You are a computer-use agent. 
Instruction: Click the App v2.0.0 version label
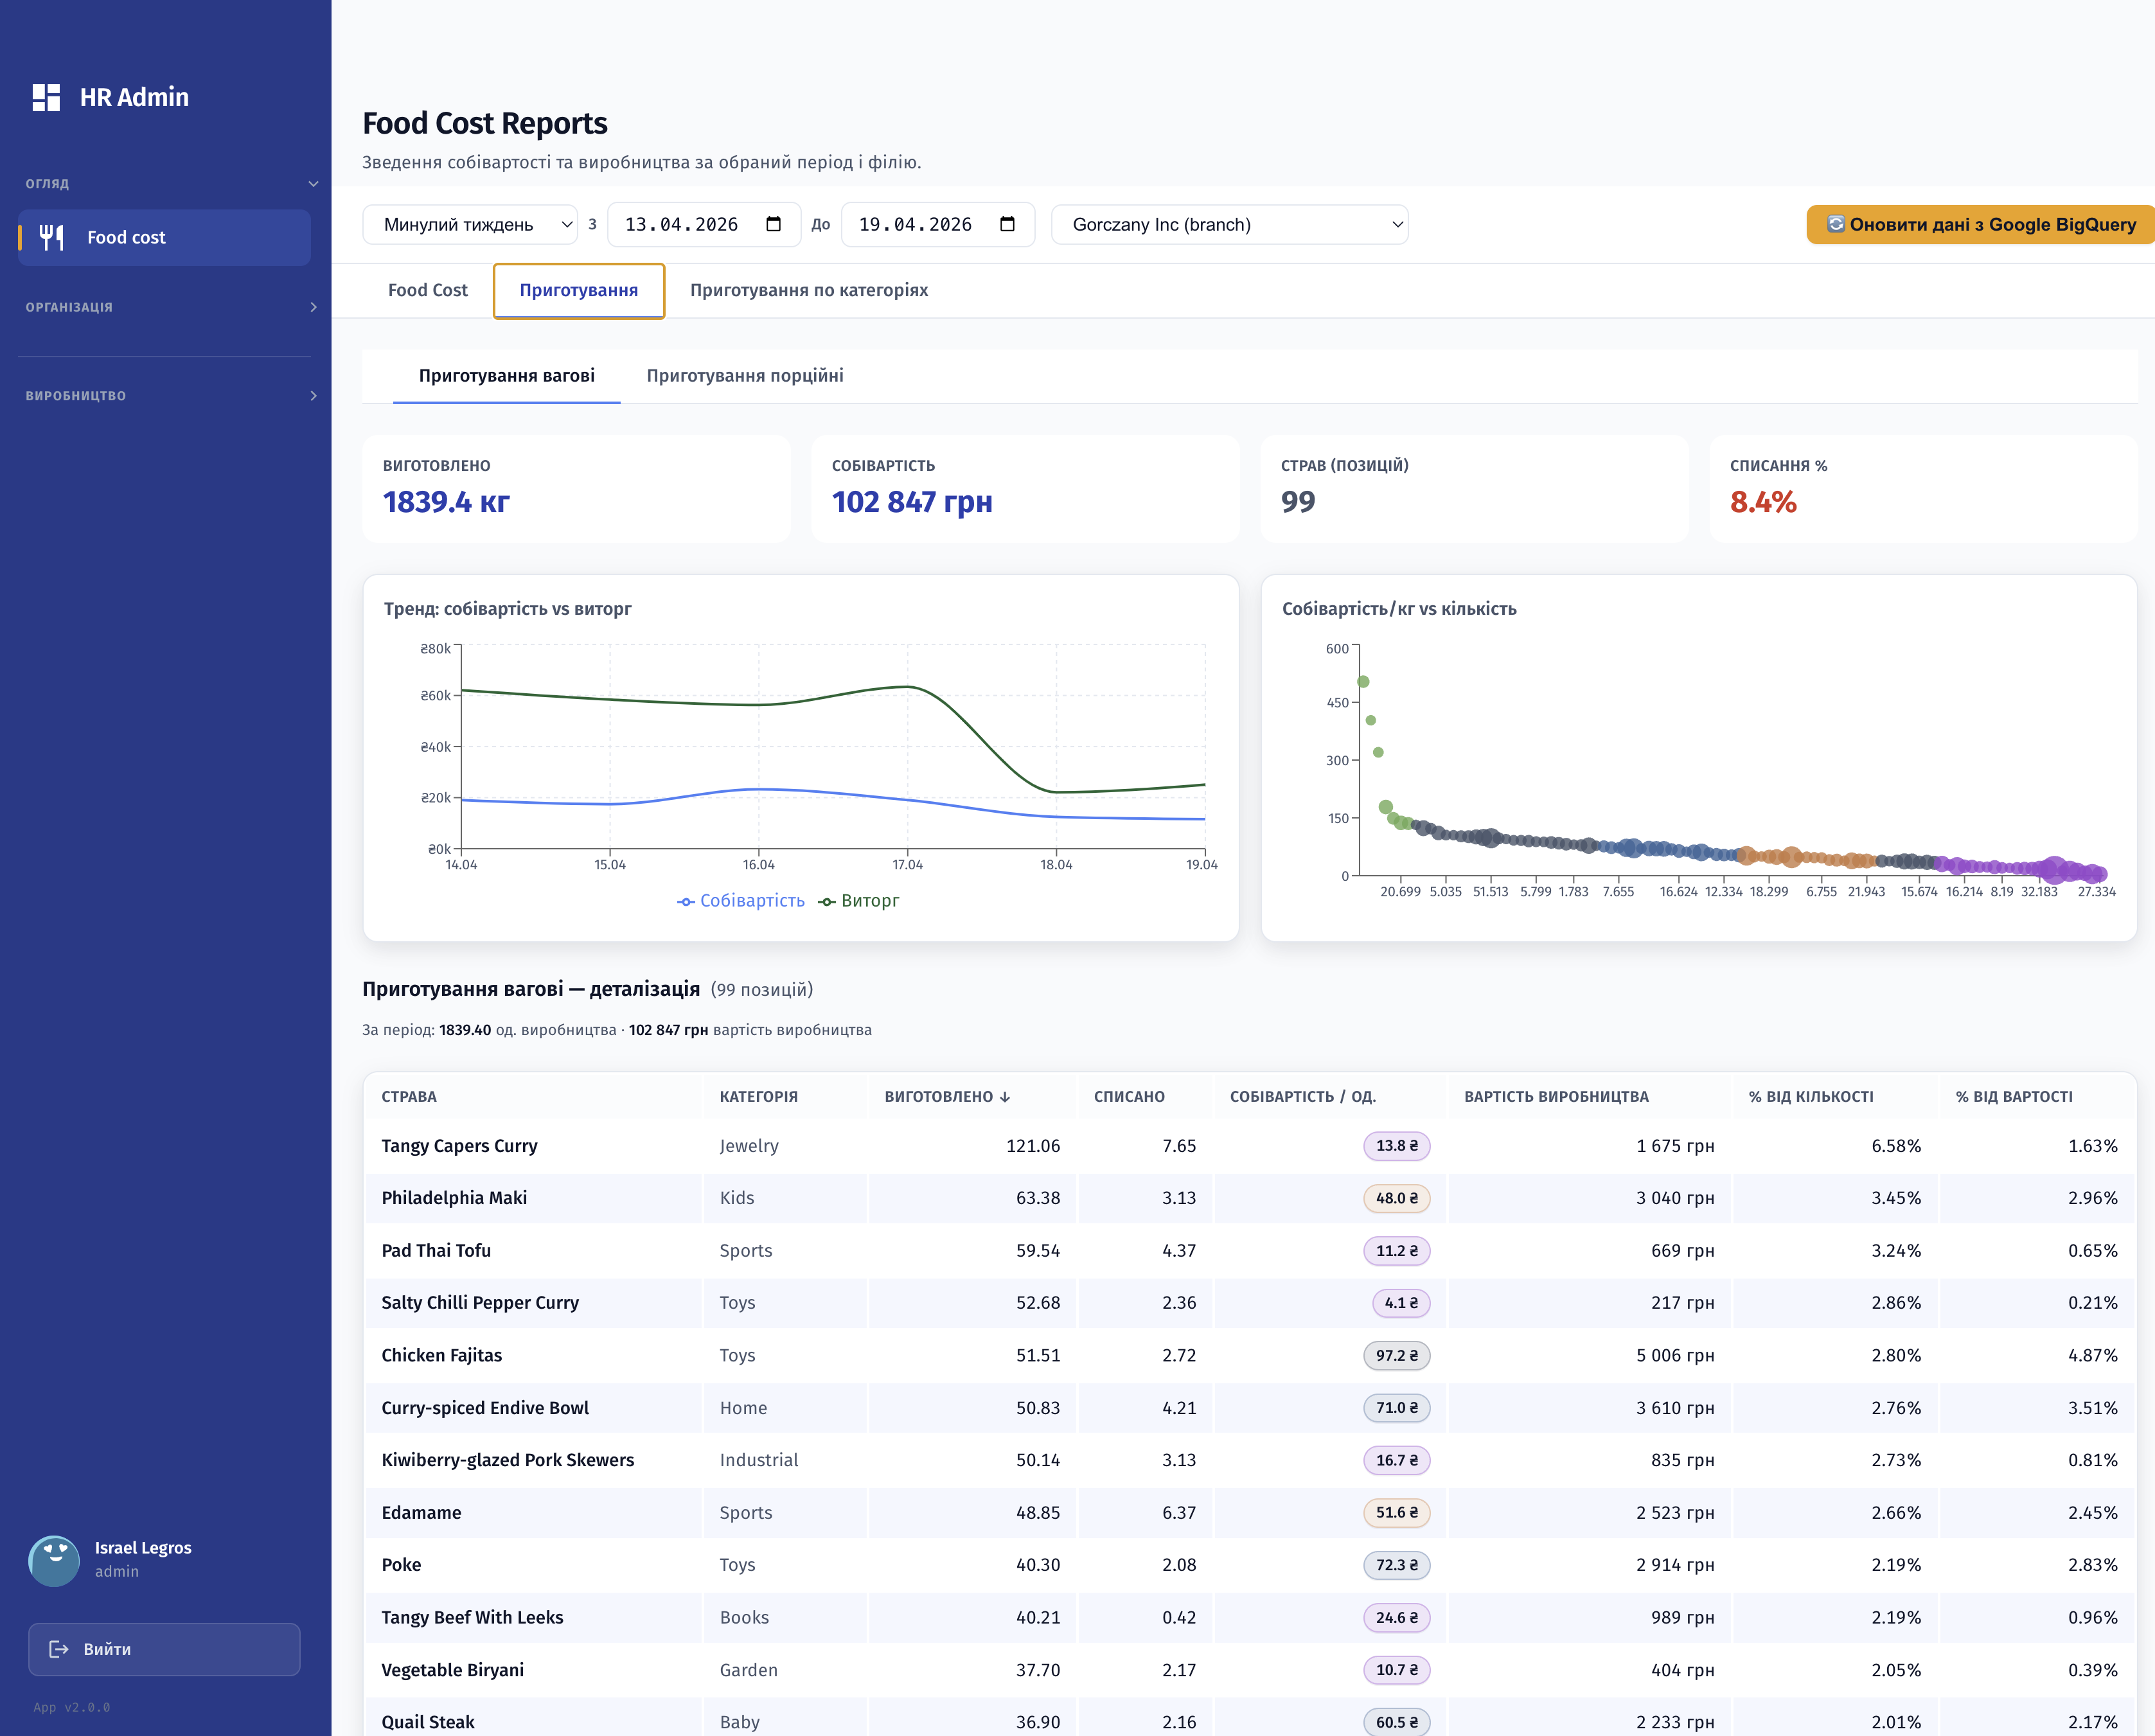click(x=72, y=1707)
